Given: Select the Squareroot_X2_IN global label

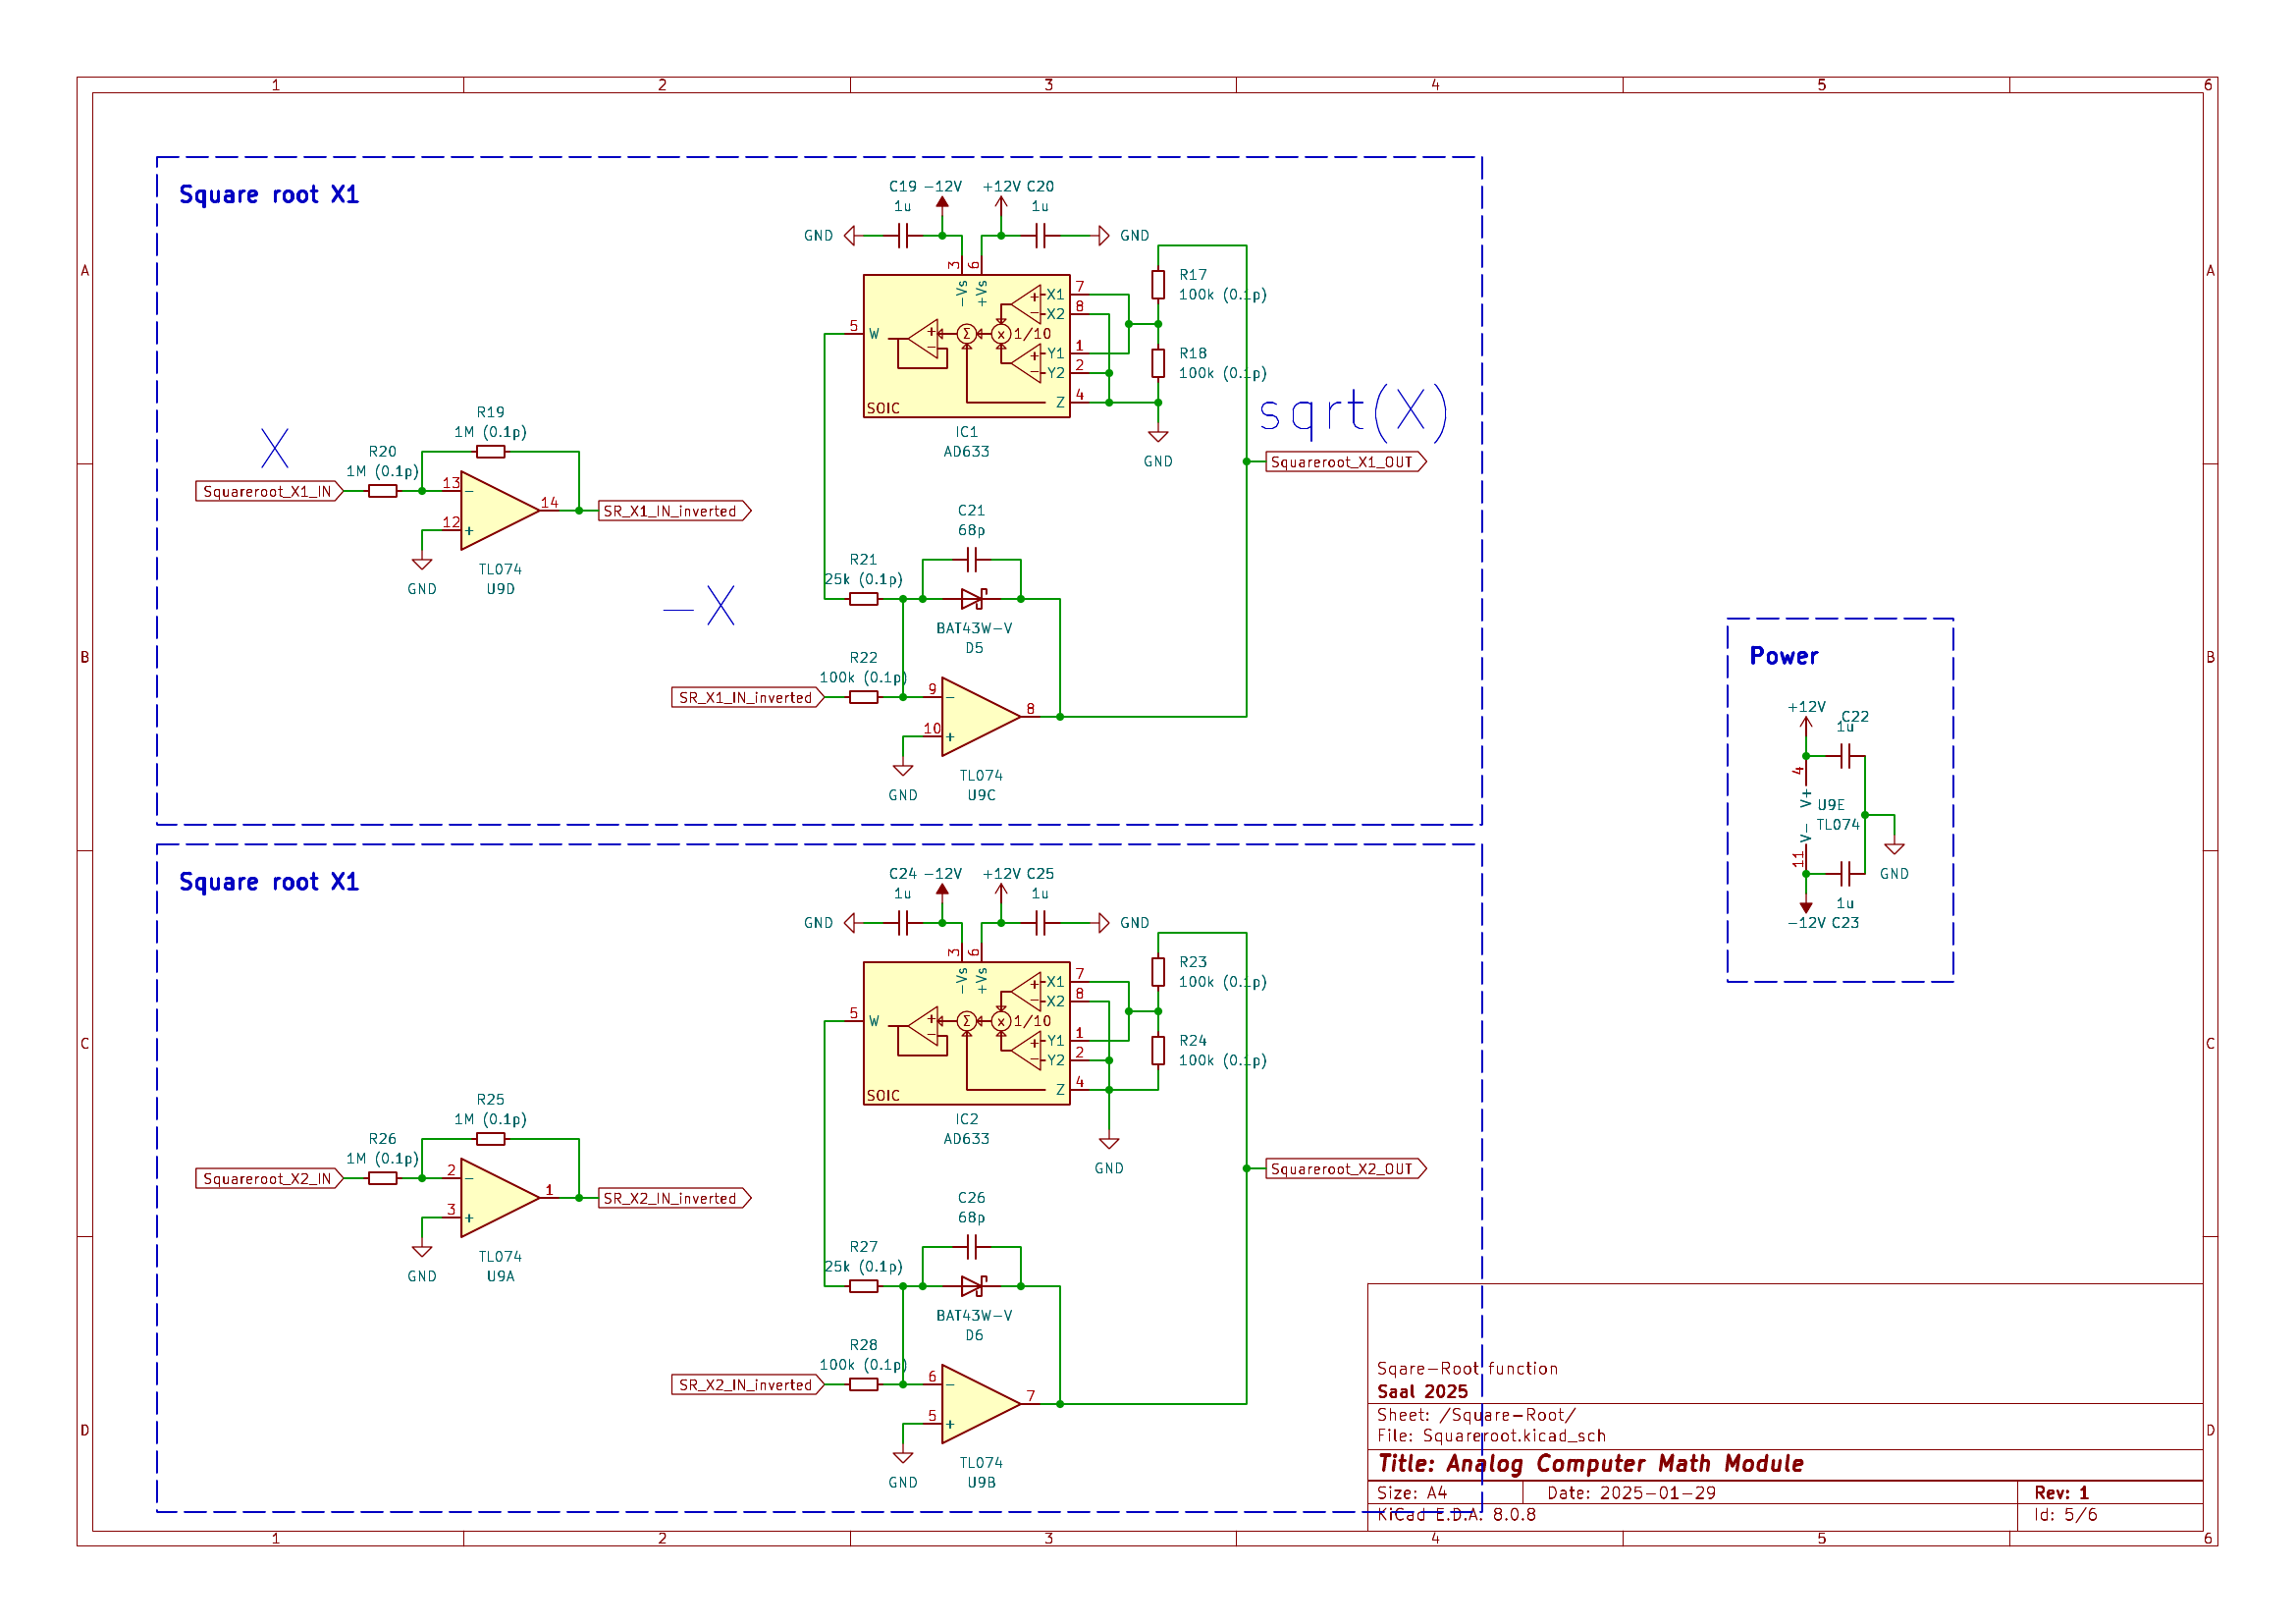Looking at the screenshot, I should (270, 1178).
